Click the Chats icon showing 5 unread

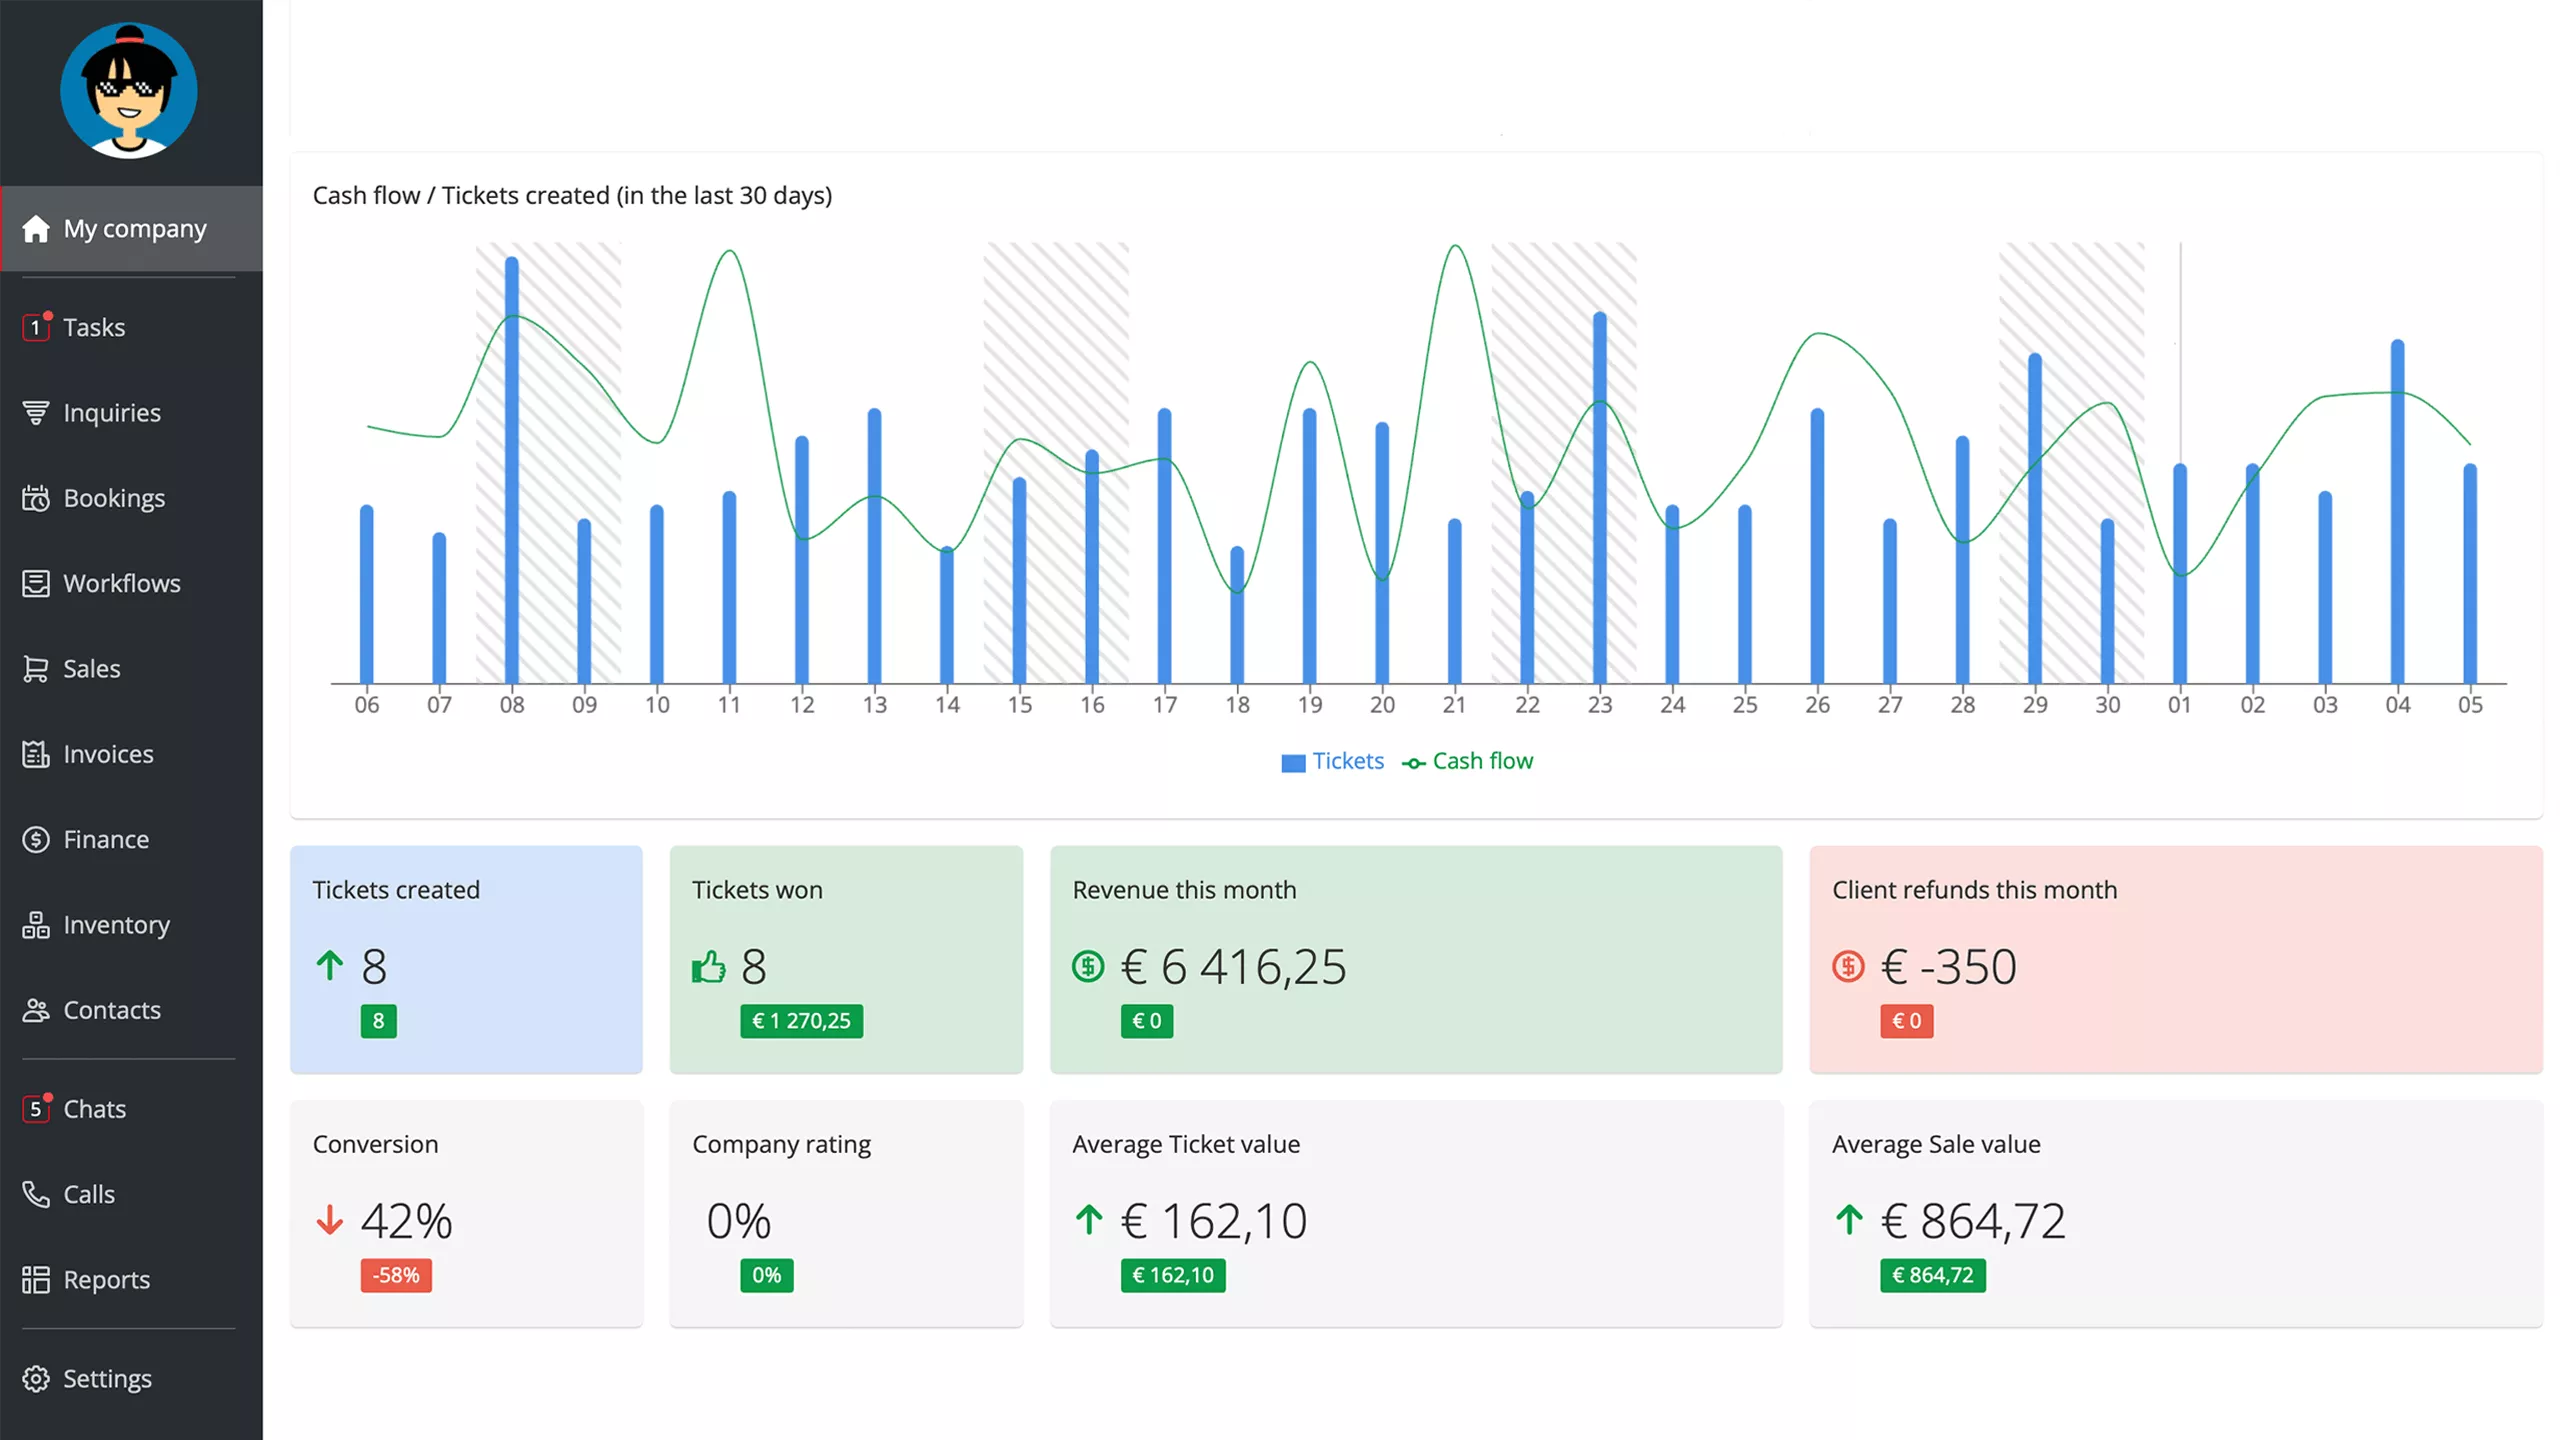click(x=36, y=1108)
